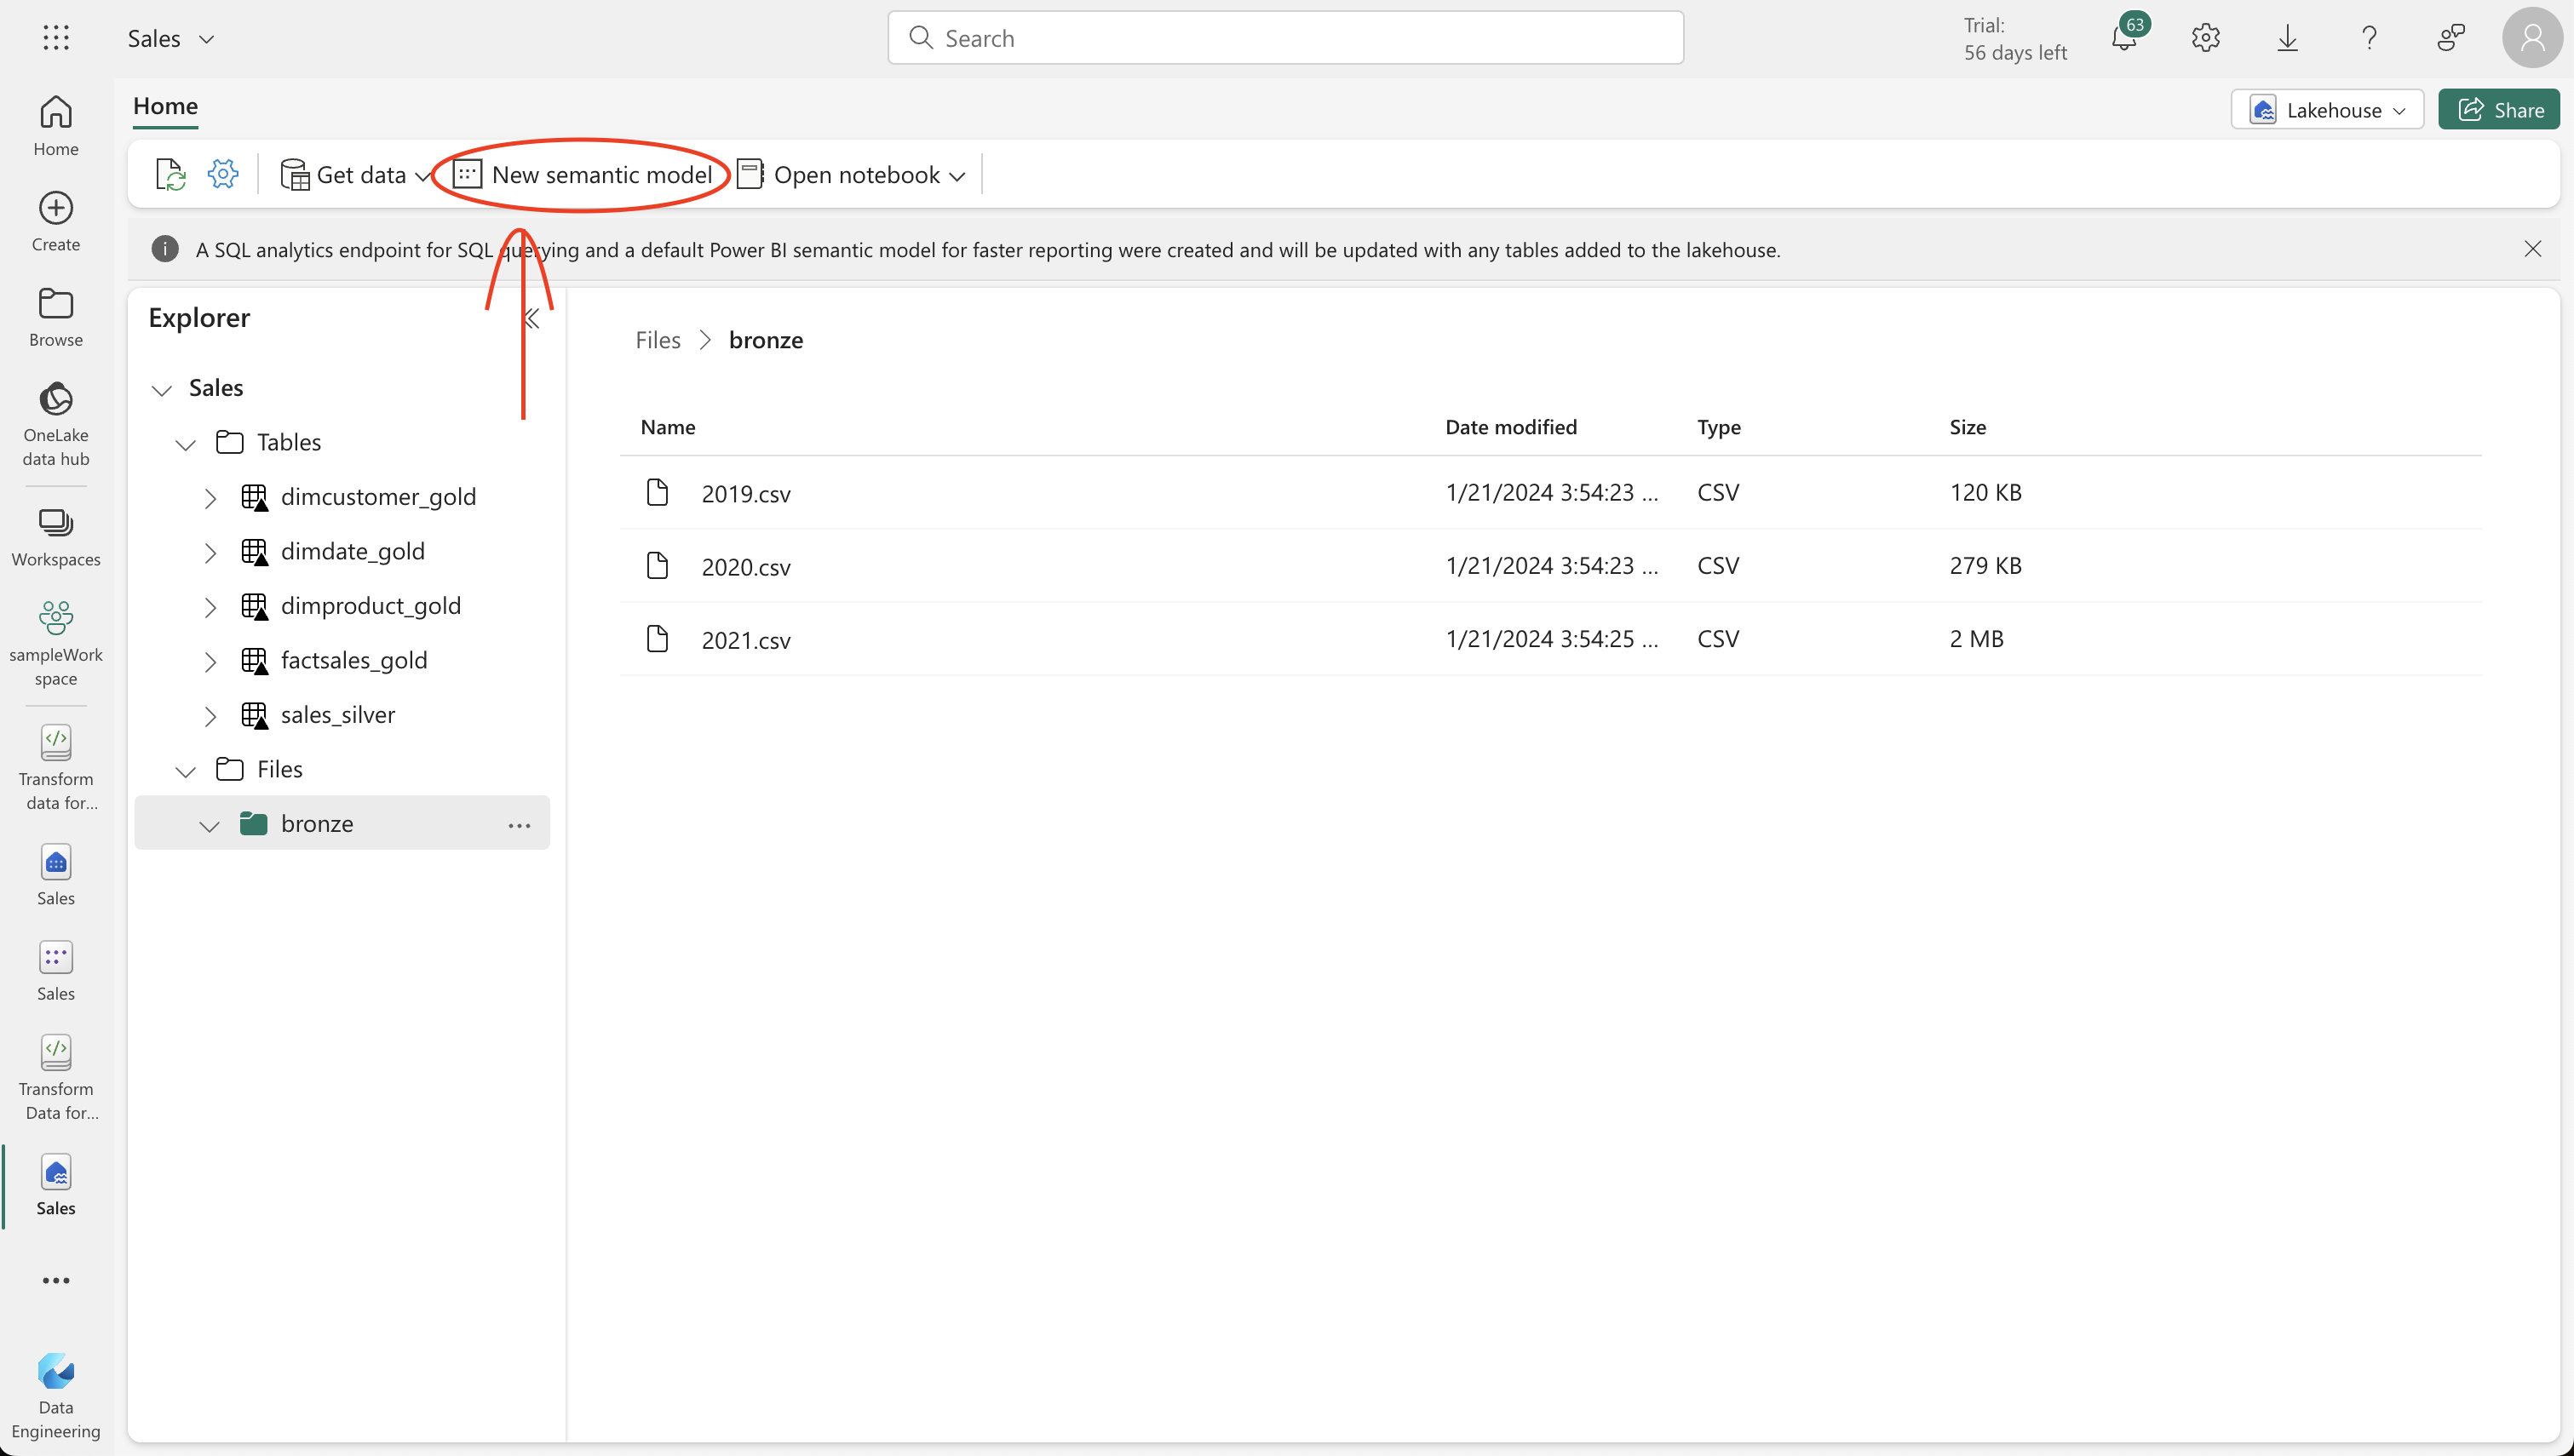Viewport: 2574px width, 1456px height.
Task: Open the Transform data for... notebook item
Action: [56, 768]
